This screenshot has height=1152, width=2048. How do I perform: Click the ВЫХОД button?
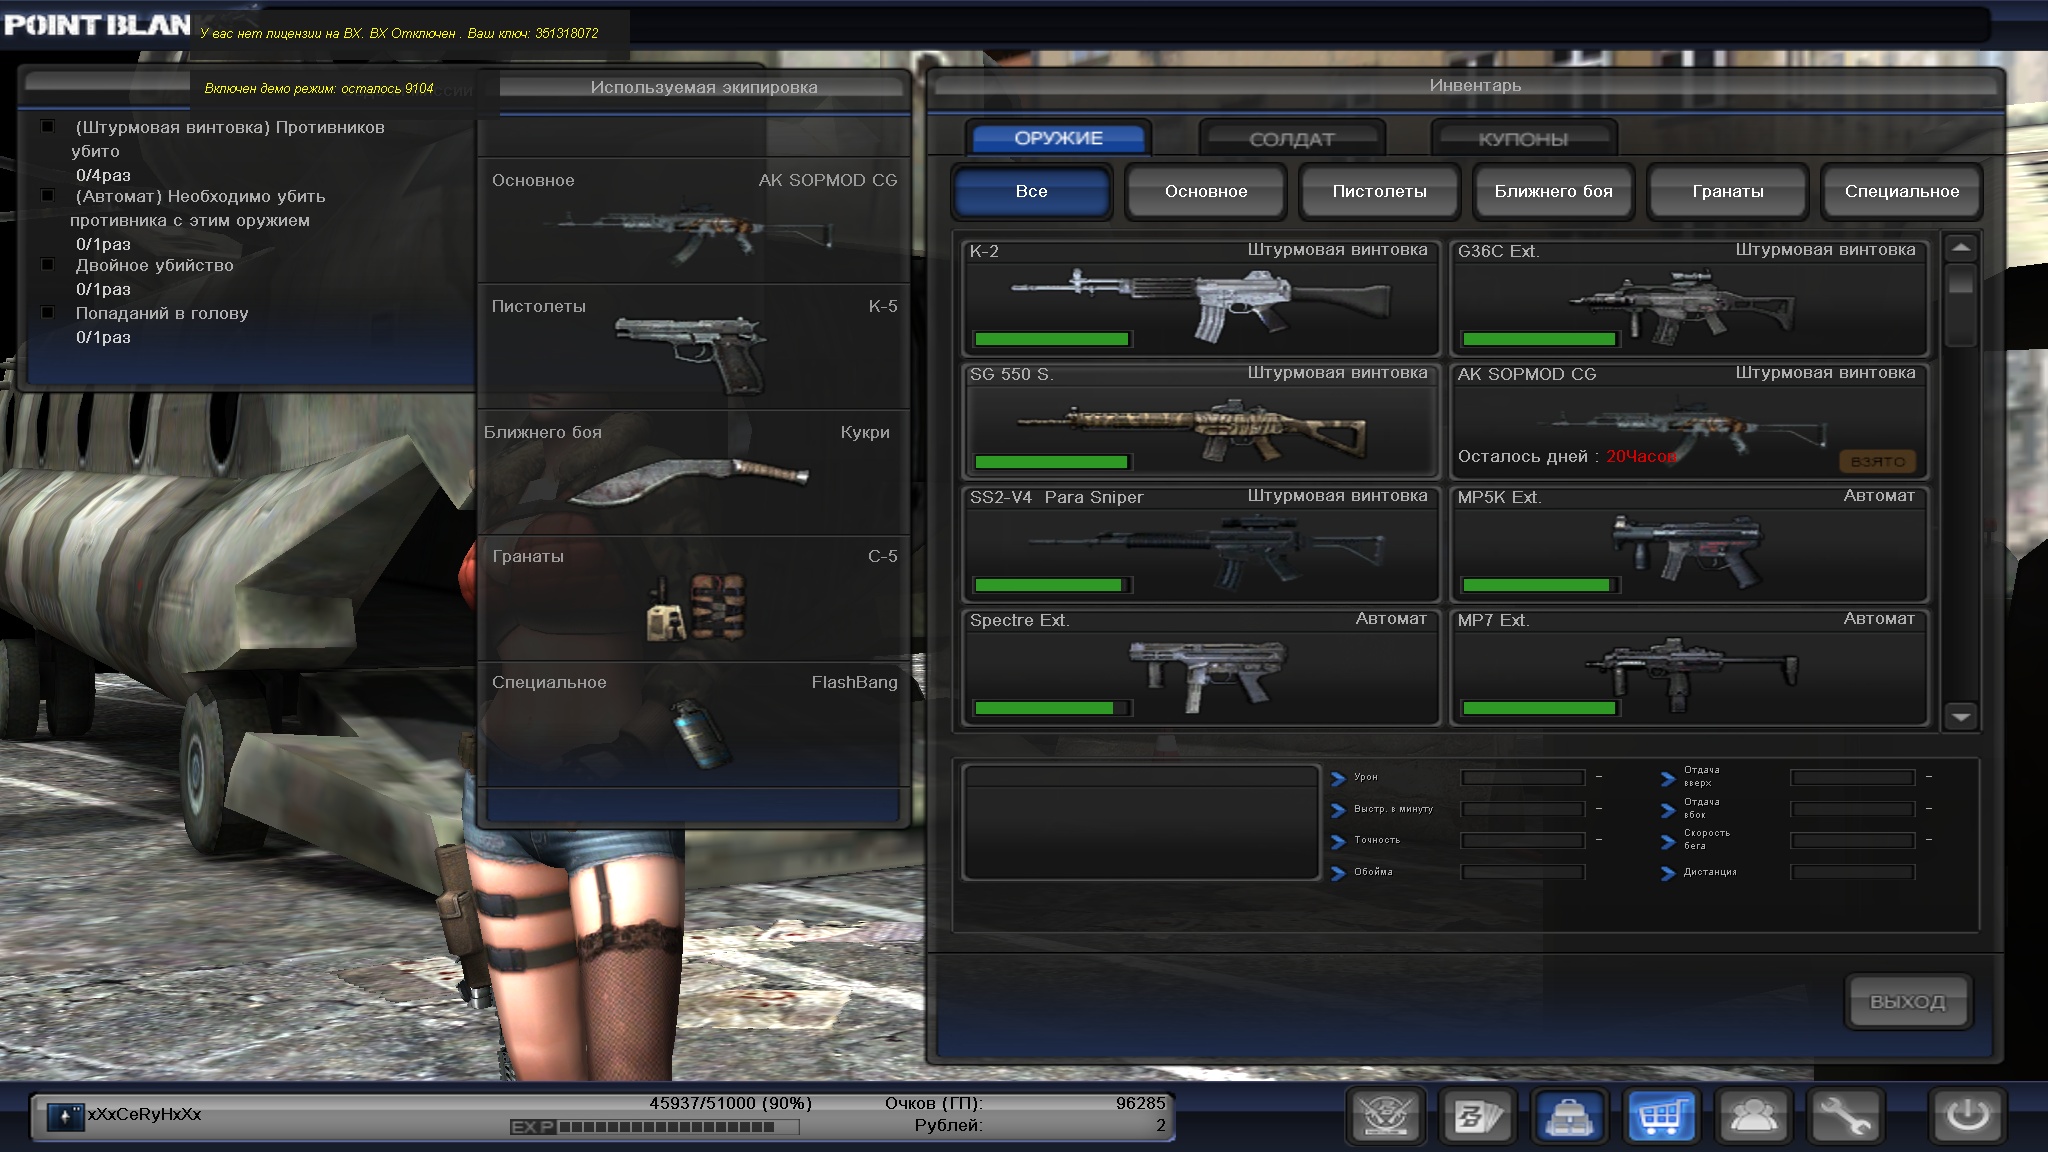pos(1907,1001)
